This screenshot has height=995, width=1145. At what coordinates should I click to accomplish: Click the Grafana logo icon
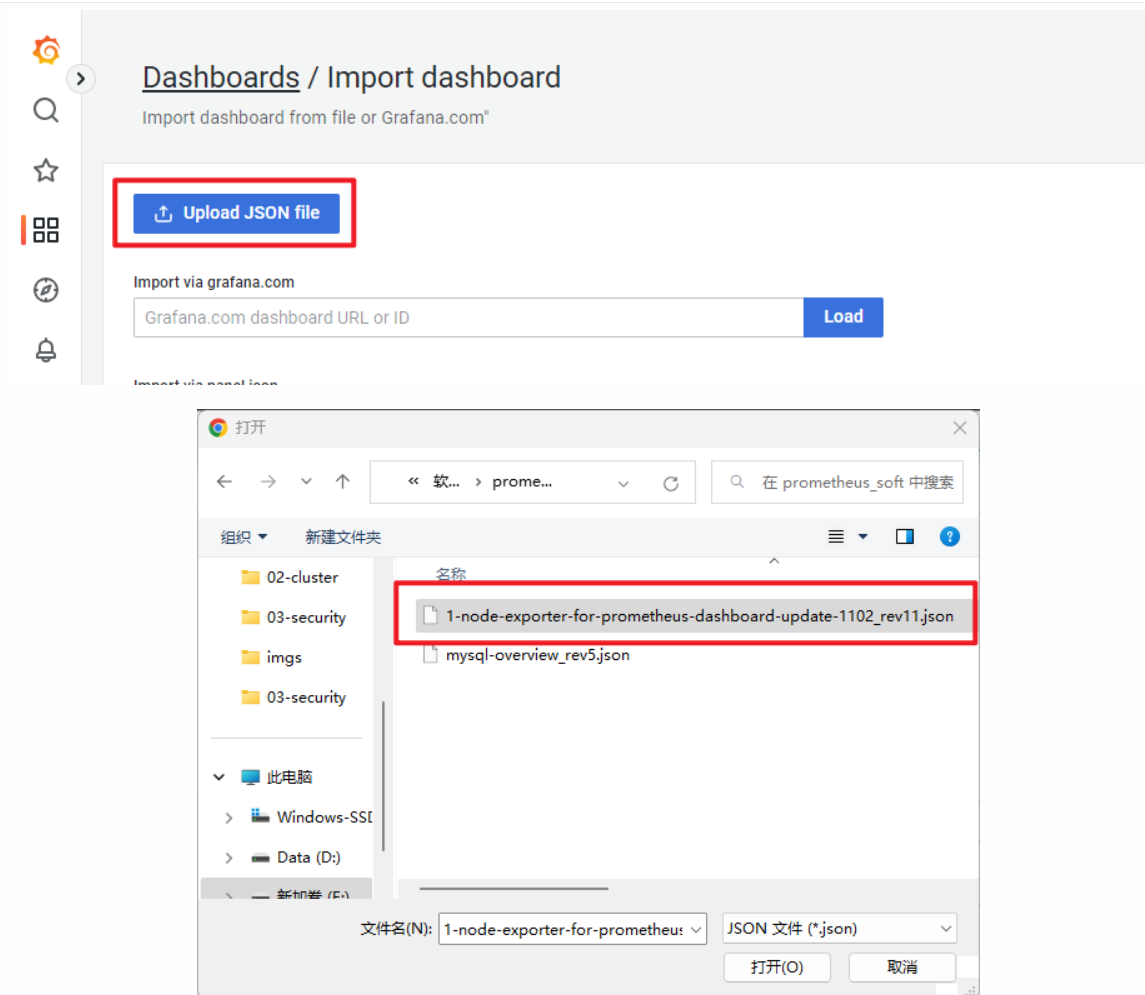(x=46, y=50)
